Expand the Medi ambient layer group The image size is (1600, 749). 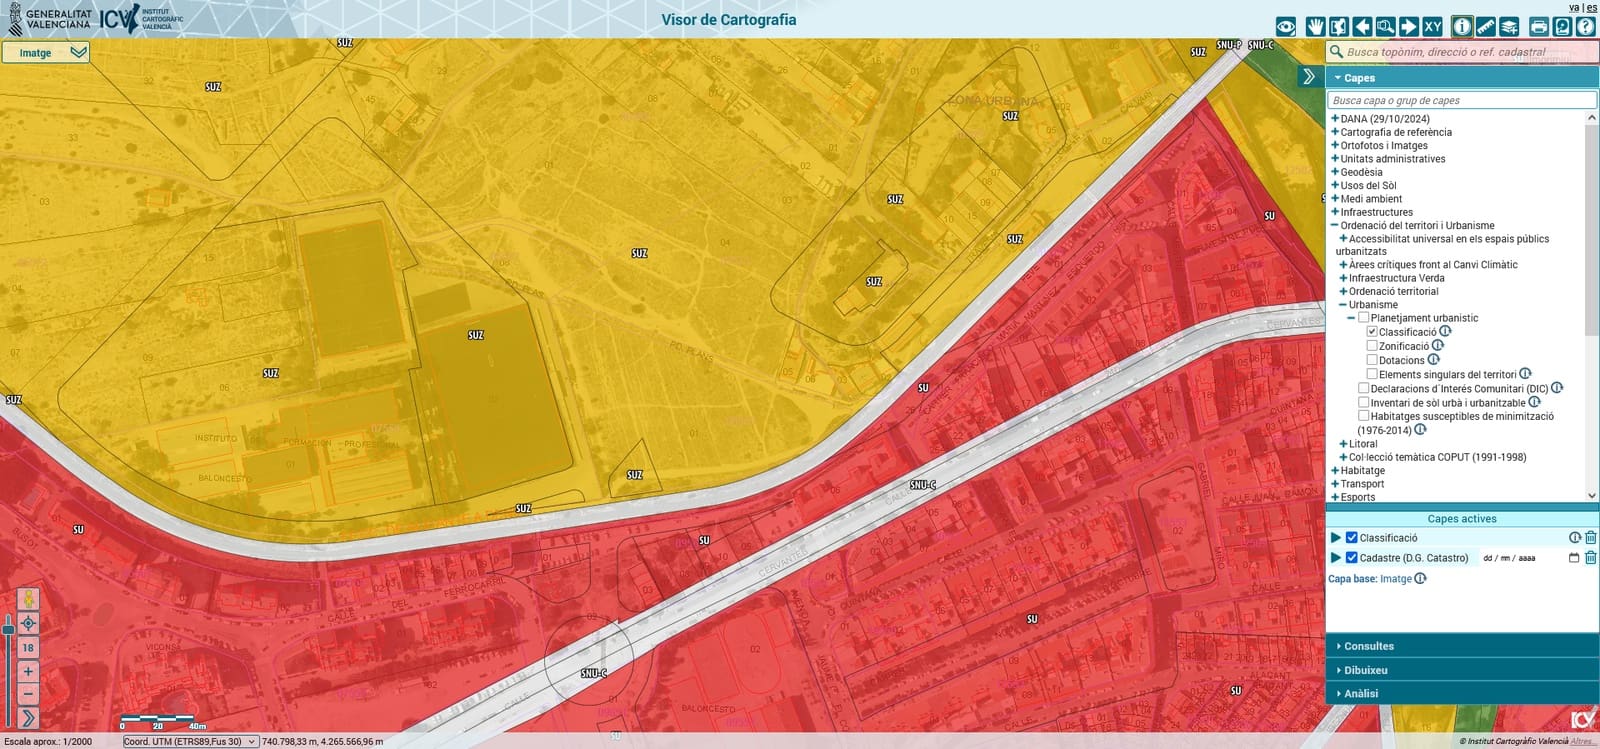tap(1335, 199)
